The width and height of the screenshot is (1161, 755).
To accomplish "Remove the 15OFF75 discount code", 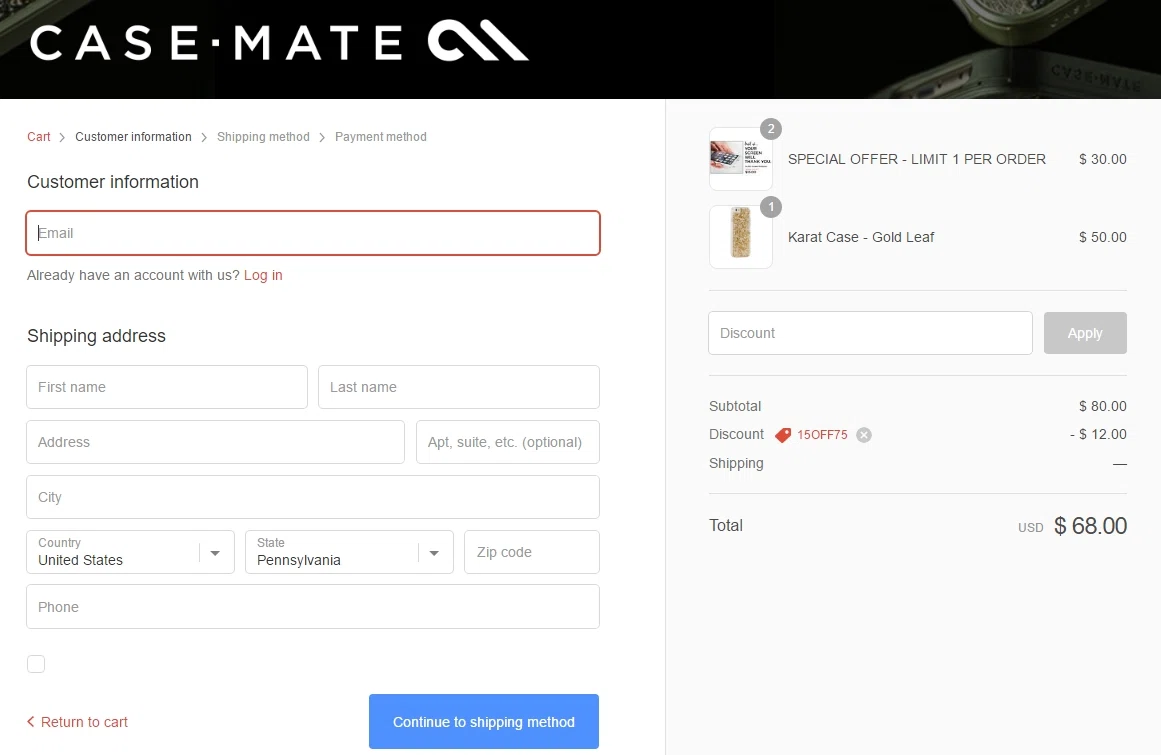I will [x=863, y=435].
